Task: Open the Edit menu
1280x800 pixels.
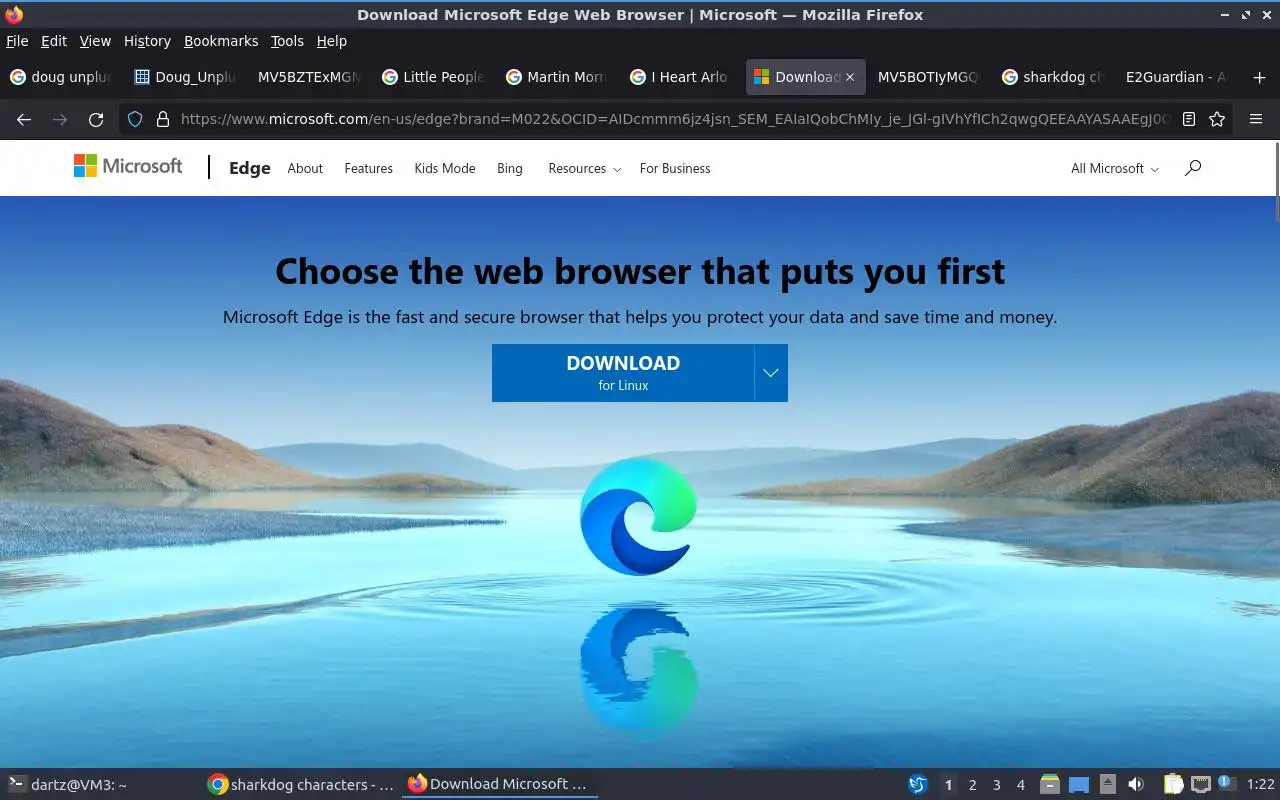Action: (54, 41)
